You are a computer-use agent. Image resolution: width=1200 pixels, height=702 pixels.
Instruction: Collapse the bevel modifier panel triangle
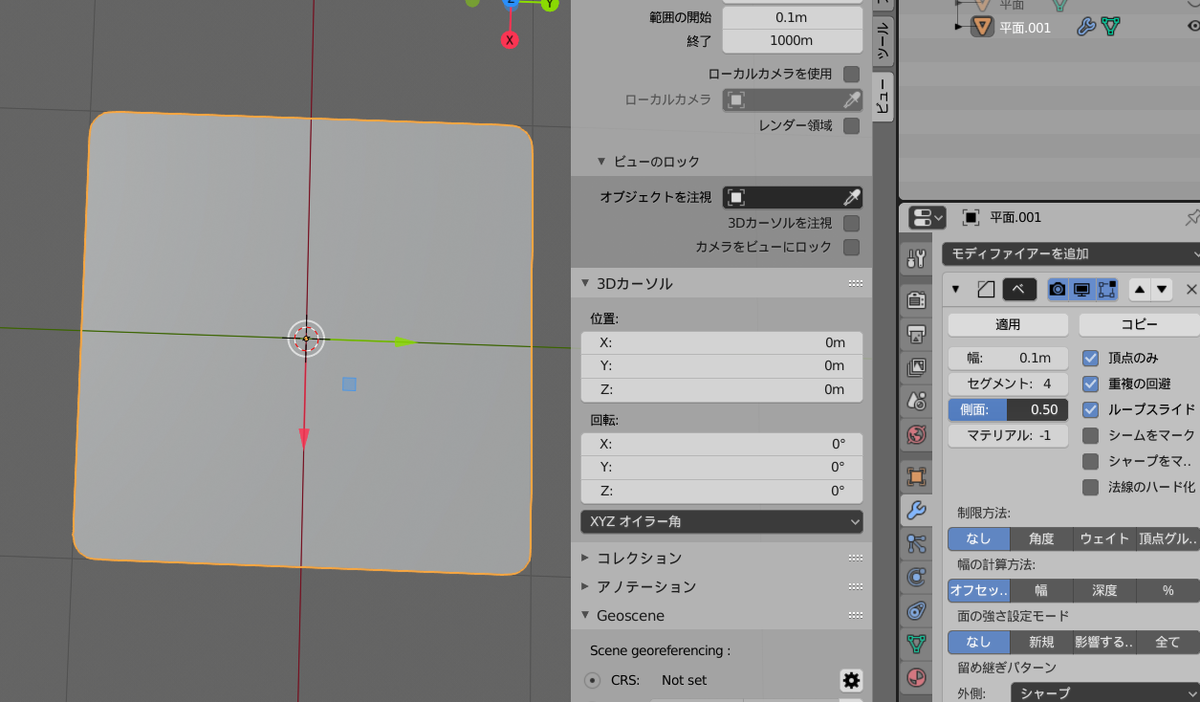956,289
